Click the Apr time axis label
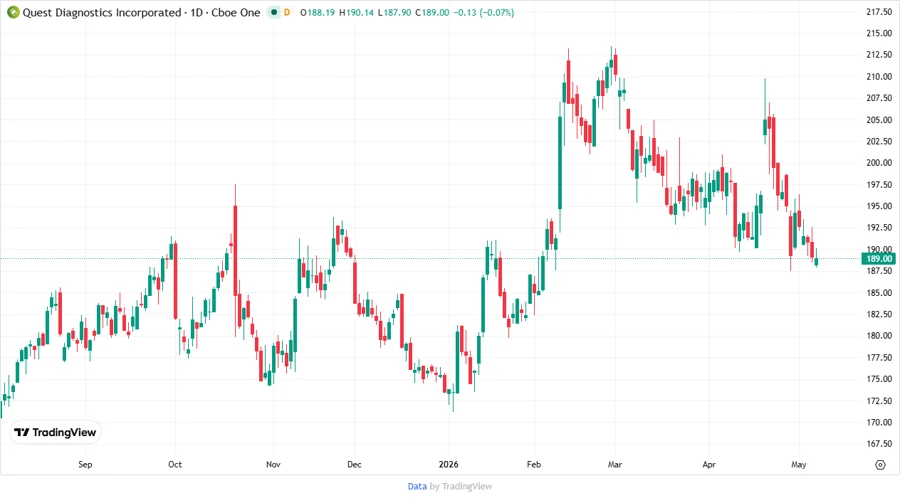This screenshot has height=498, width=900. tap(709, 465)
